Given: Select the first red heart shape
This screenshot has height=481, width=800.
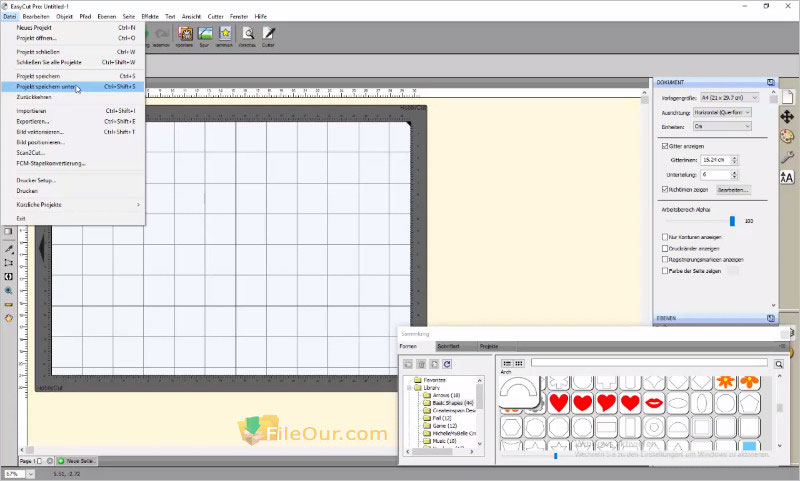Looking at the screenshot, I should 559,403.
